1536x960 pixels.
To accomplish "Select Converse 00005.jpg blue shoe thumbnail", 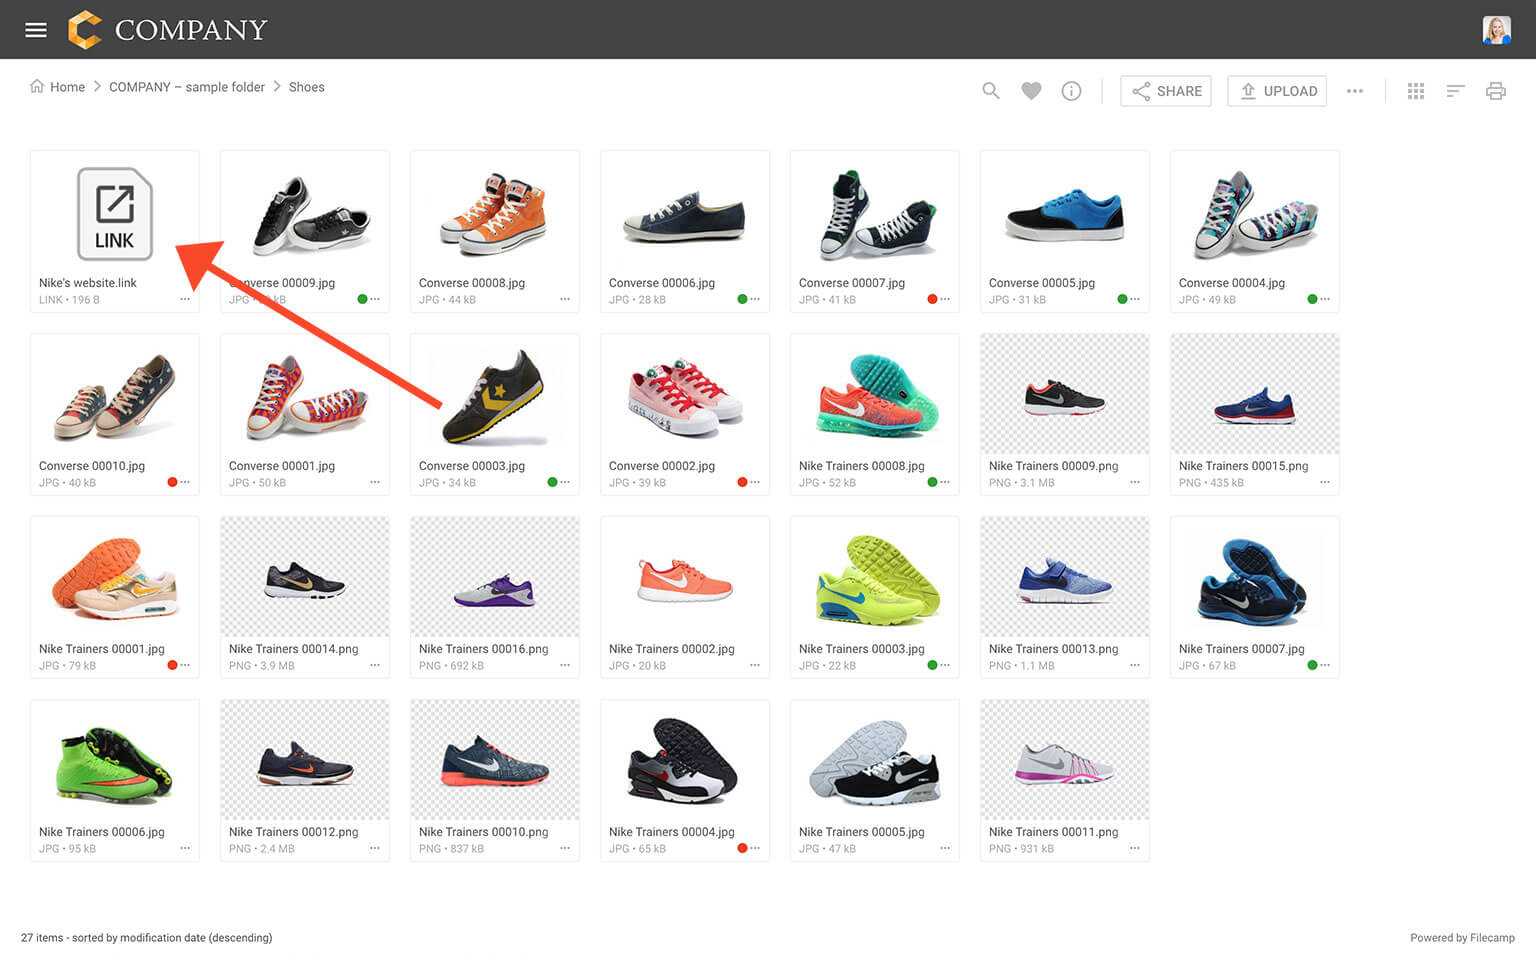I will point(1065,212).
